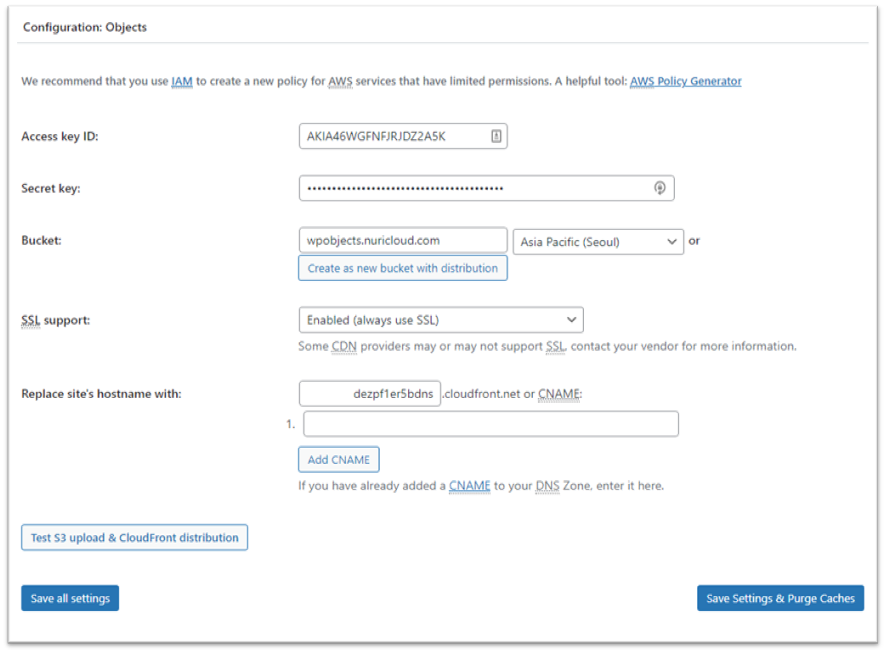Click the DNS abbreviation in the helper text
Viewport: 886px width, 653px height.
[x=546, y=486]
